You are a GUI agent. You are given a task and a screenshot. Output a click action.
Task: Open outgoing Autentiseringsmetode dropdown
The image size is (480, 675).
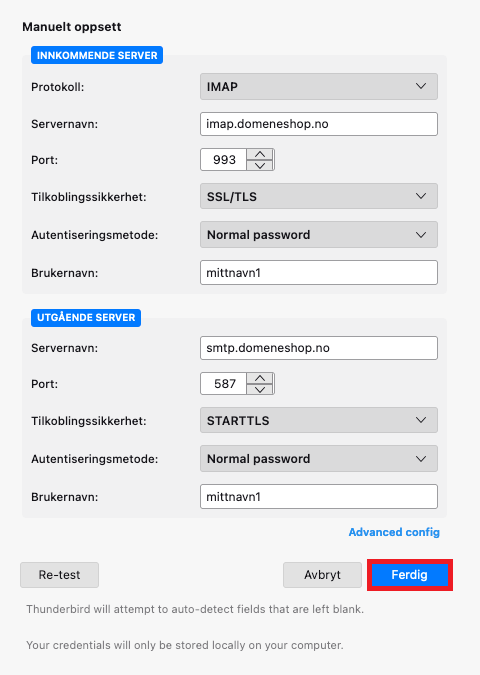click(x=319, y=458)
